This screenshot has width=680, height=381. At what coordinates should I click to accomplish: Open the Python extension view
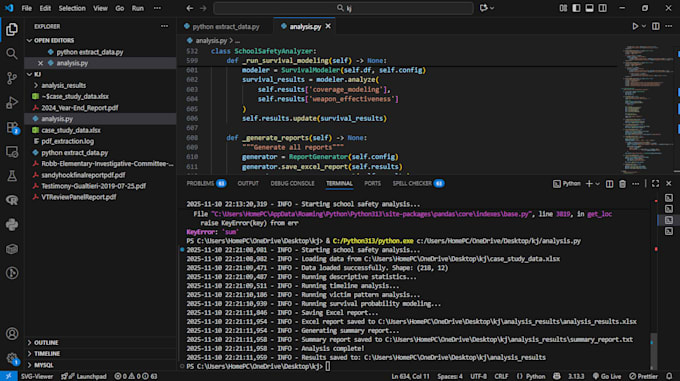[12, 225]
